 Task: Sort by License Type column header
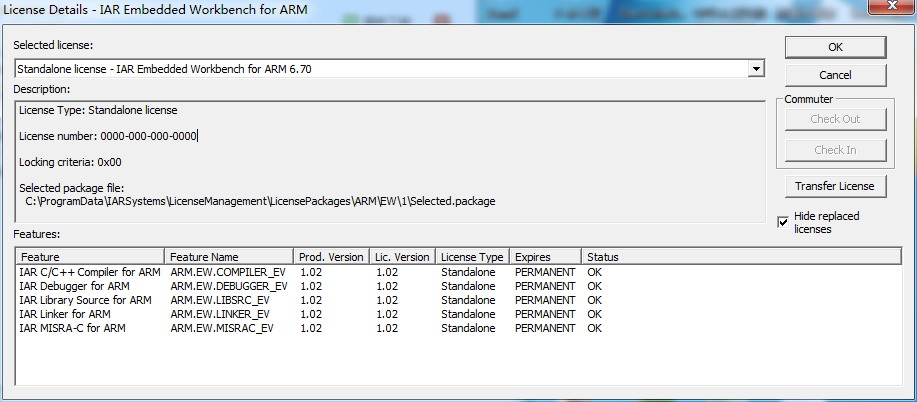click(x=472, y=257)
